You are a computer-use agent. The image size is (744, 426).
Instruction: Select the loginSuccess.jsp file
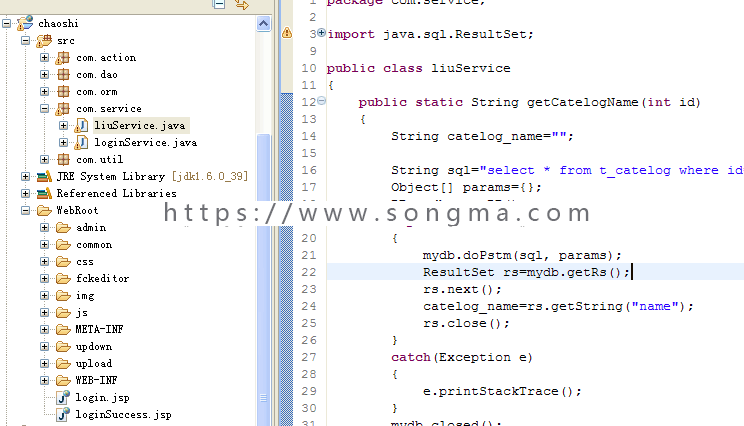pos(123,415)
